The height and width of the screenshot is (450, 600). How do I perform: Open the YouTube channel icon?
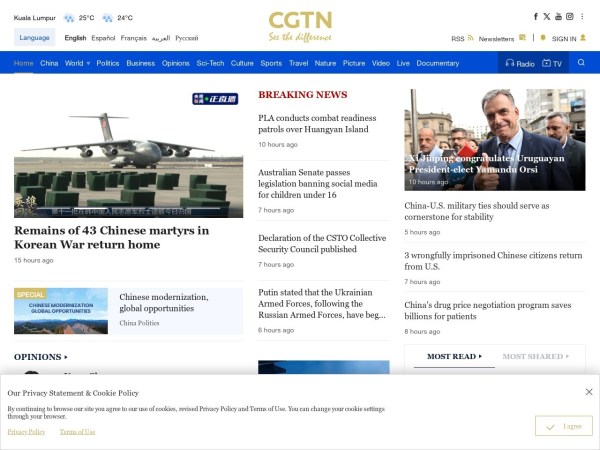click(x=558, y=17)
